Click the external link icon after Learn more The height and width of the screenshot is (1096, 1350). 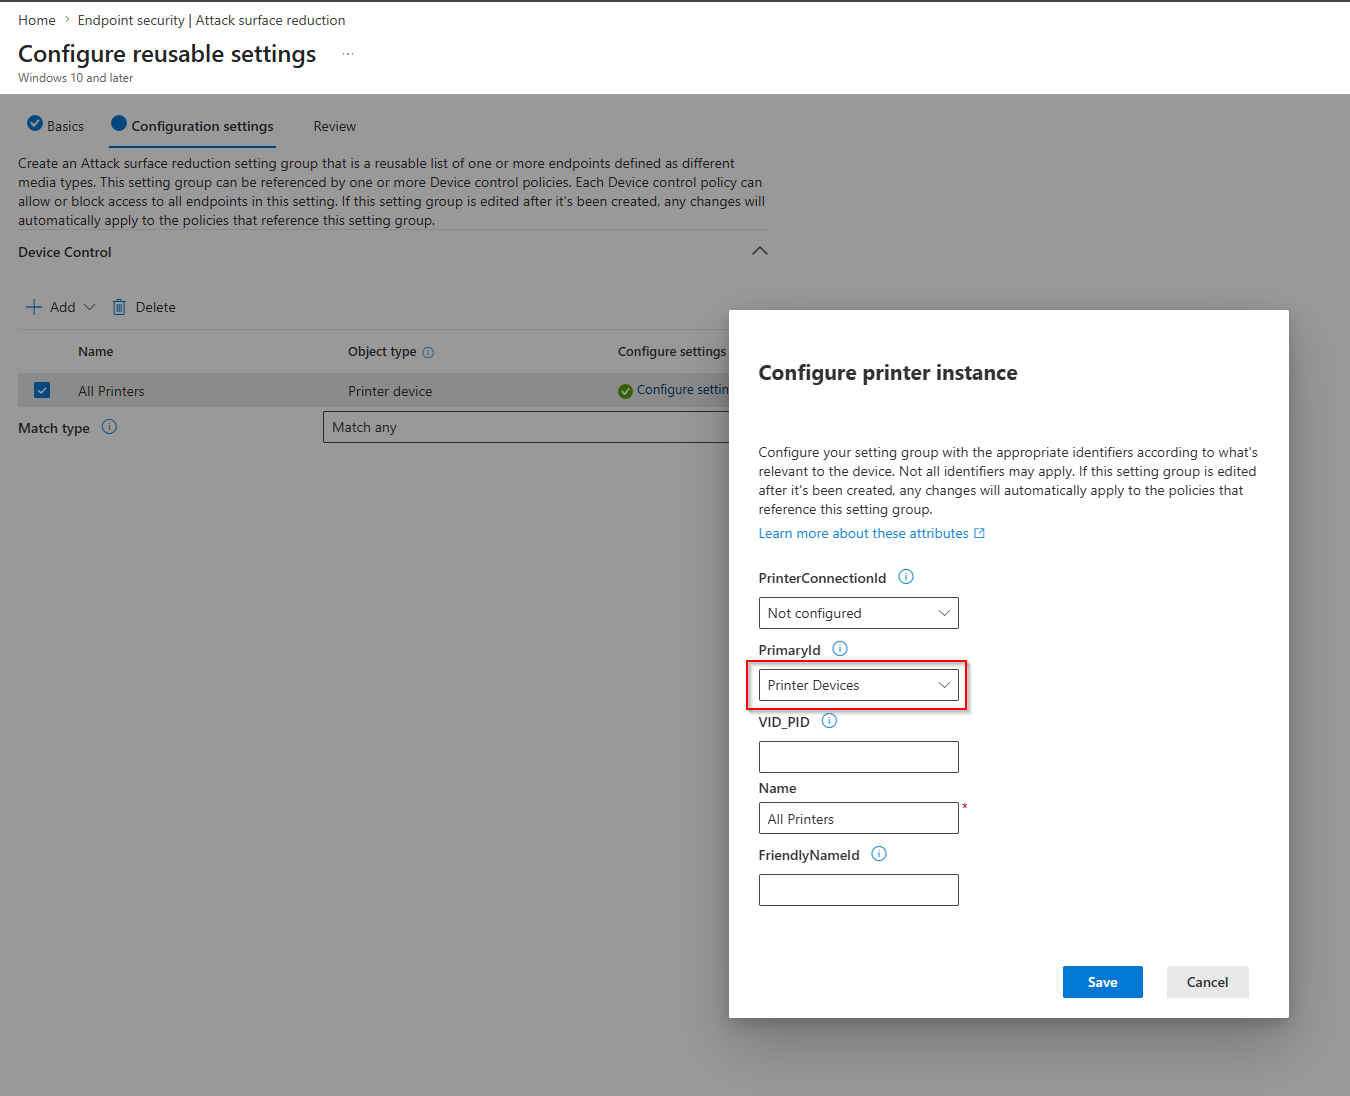[980, 533]
